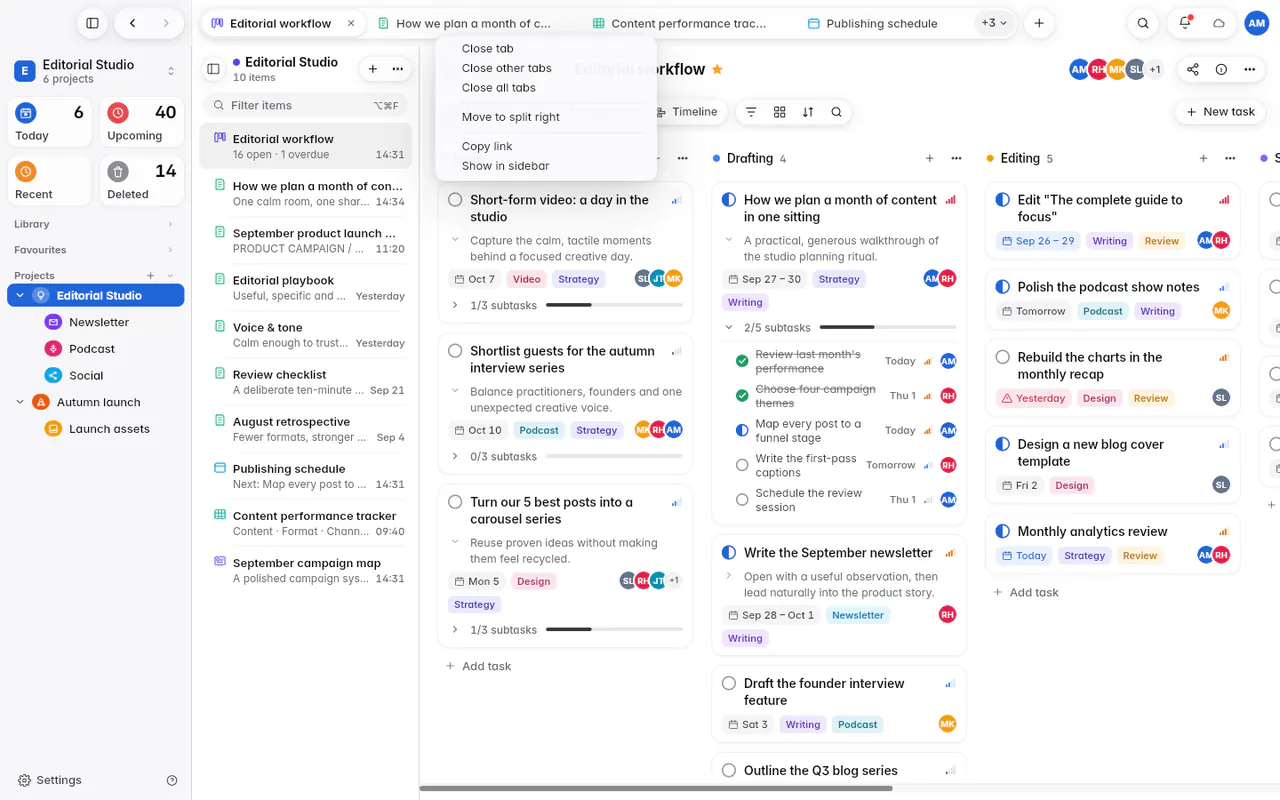Collapse the Editorial Studio project tree

(20, 296)
